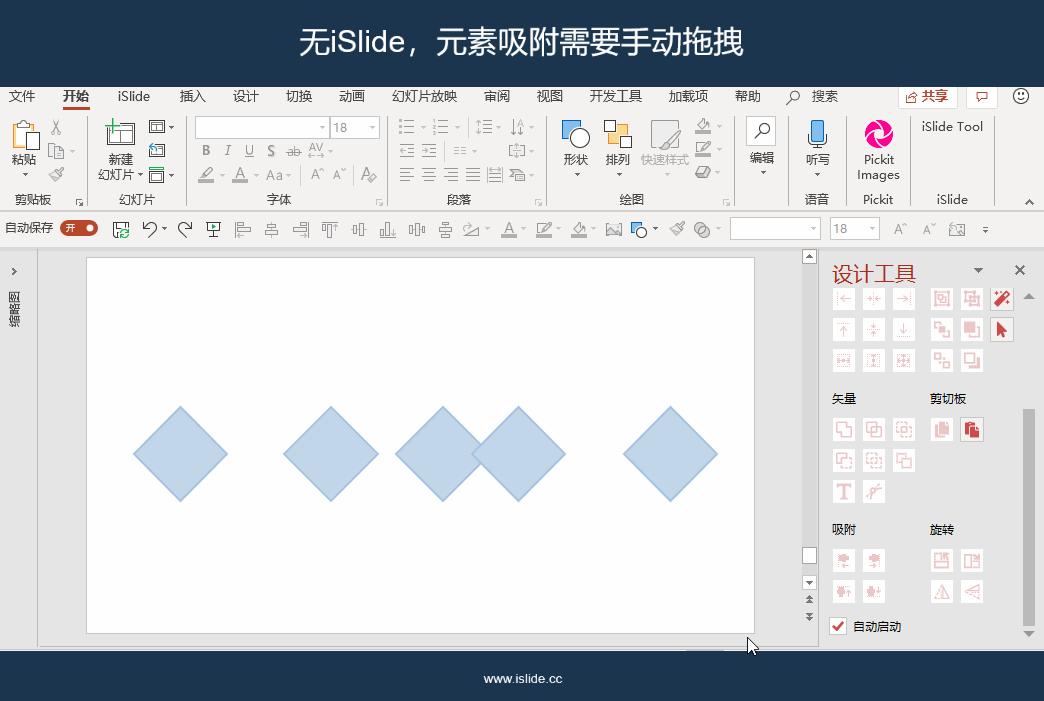This screenshot has height=701, width=1044.
Task: Click the text highlight color icon
Action: pos(206,174)
